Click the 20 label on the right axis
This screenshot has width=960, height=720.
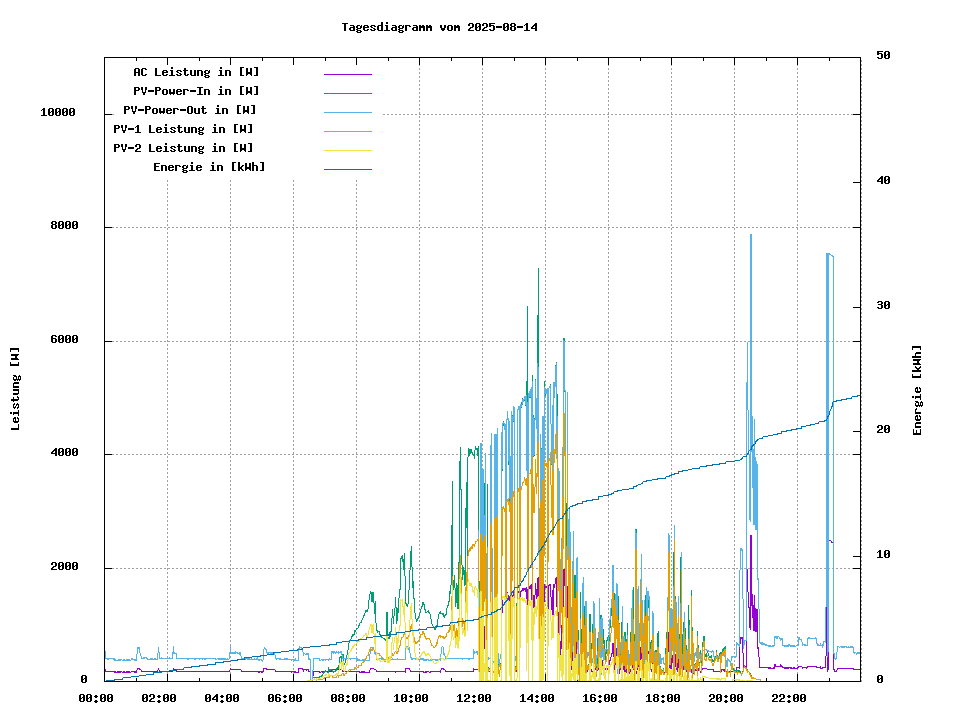[x=883, y=430]
